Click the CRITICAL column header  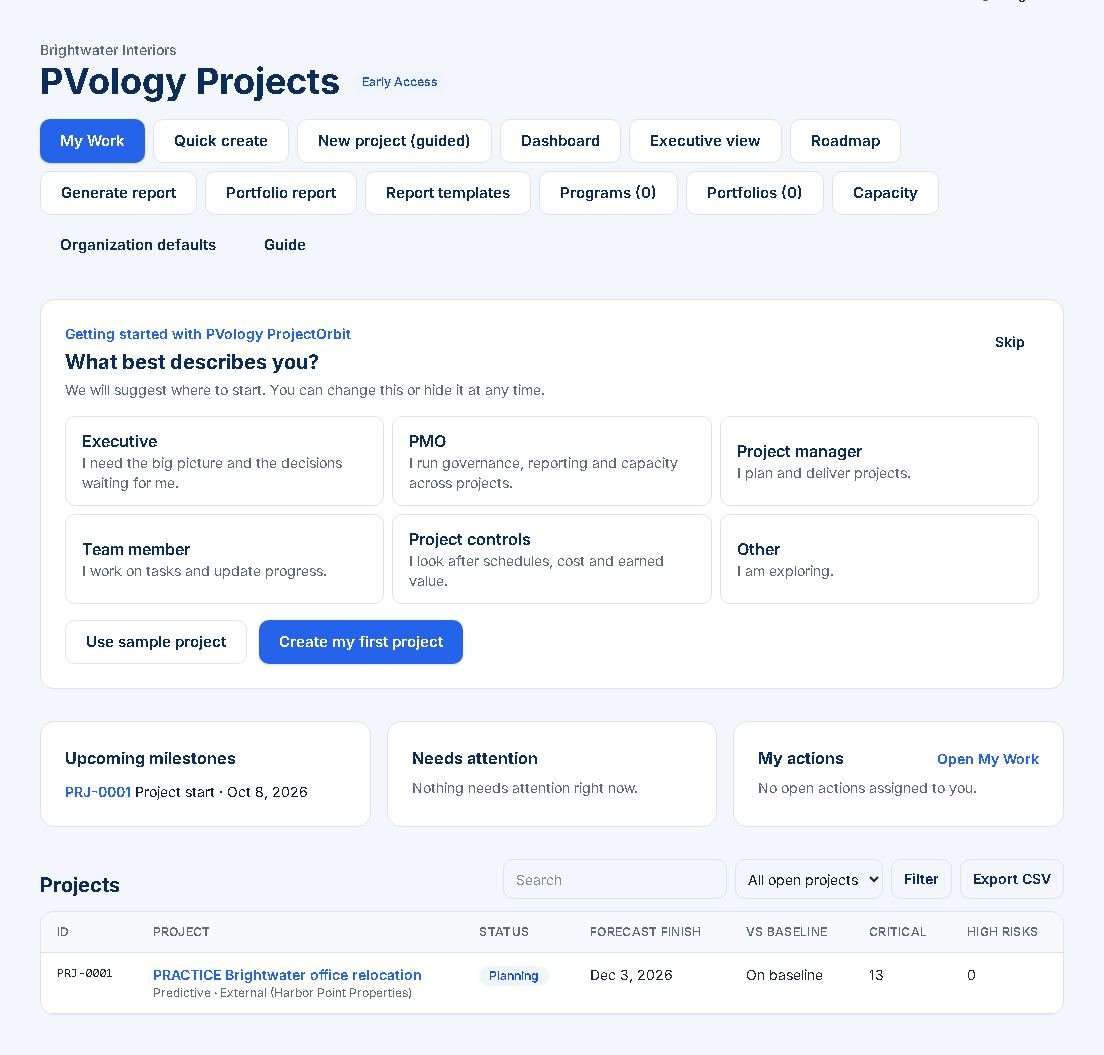click(897, 932)
